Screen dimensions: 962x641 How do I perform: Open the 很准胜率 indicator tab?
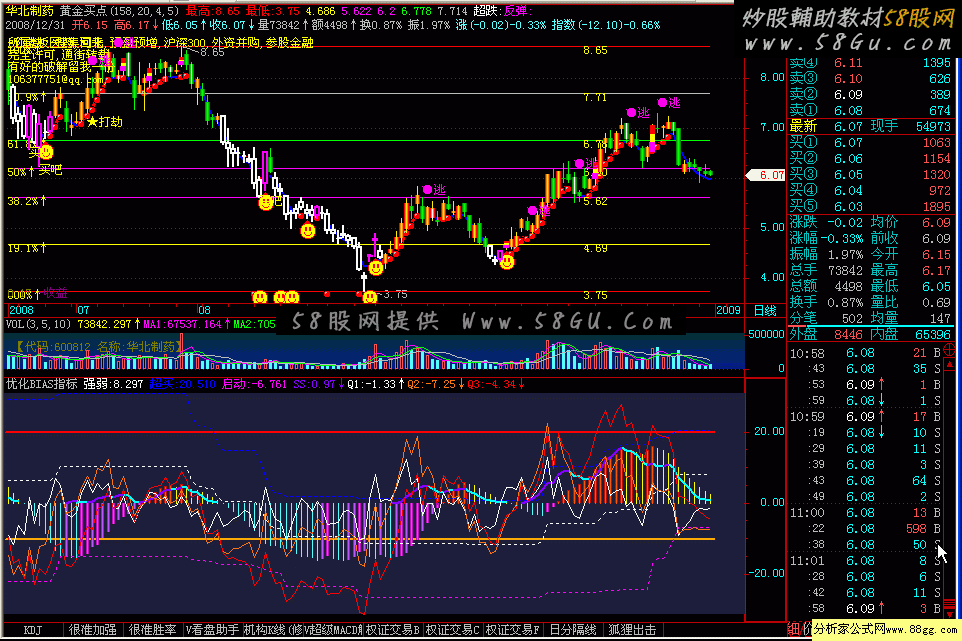152,630
